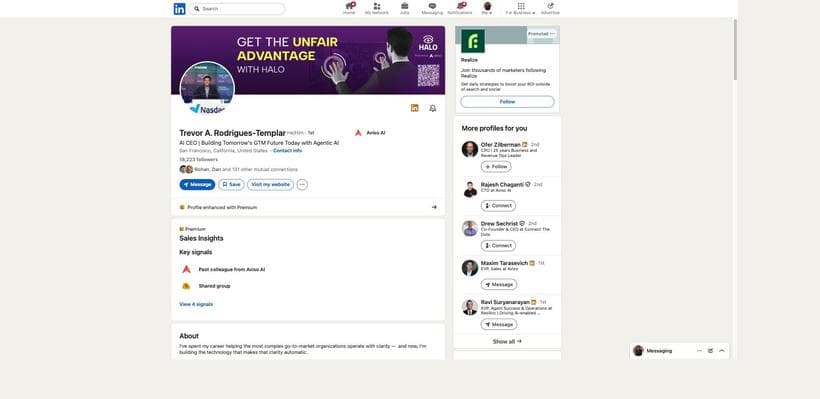Click the Premium label above Sales Insights
The image size is (820, 399).
click(192, 229)
